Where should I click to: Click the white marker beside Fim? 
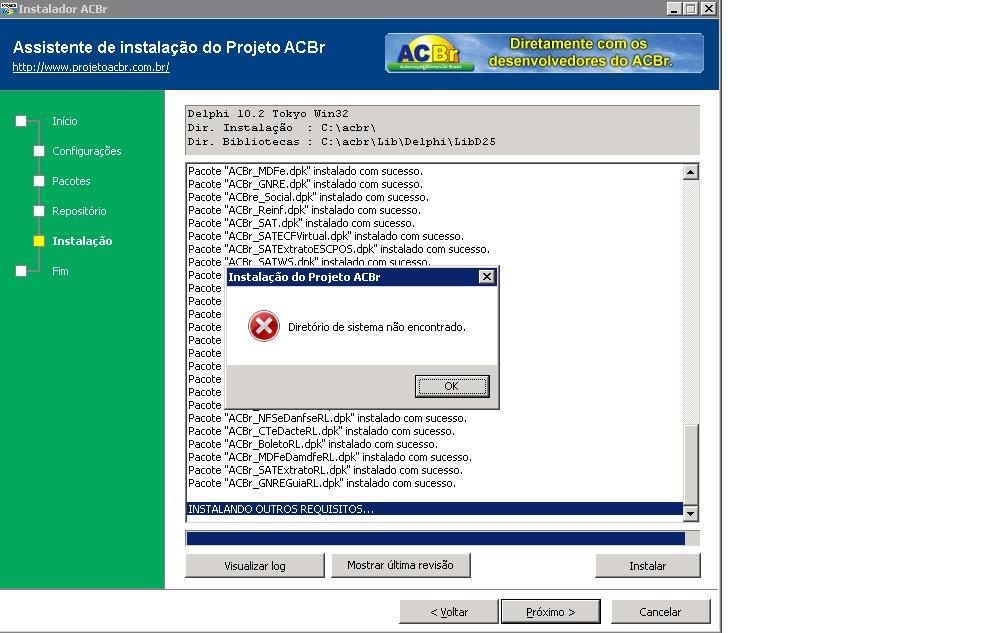coord(21,271)
